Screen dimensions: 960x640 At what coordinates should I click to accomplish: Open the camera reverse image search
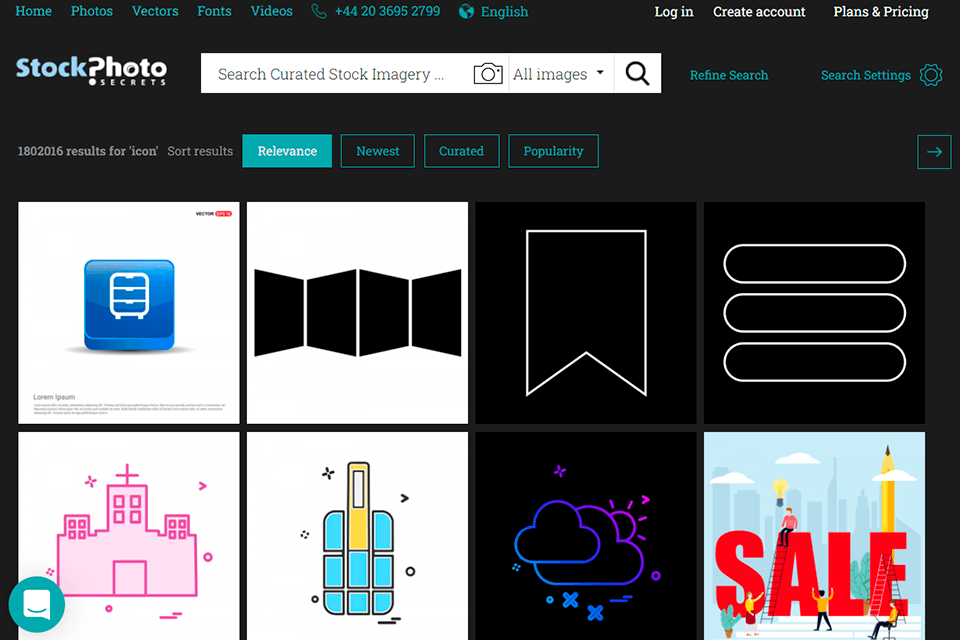[x=488, y=74]
